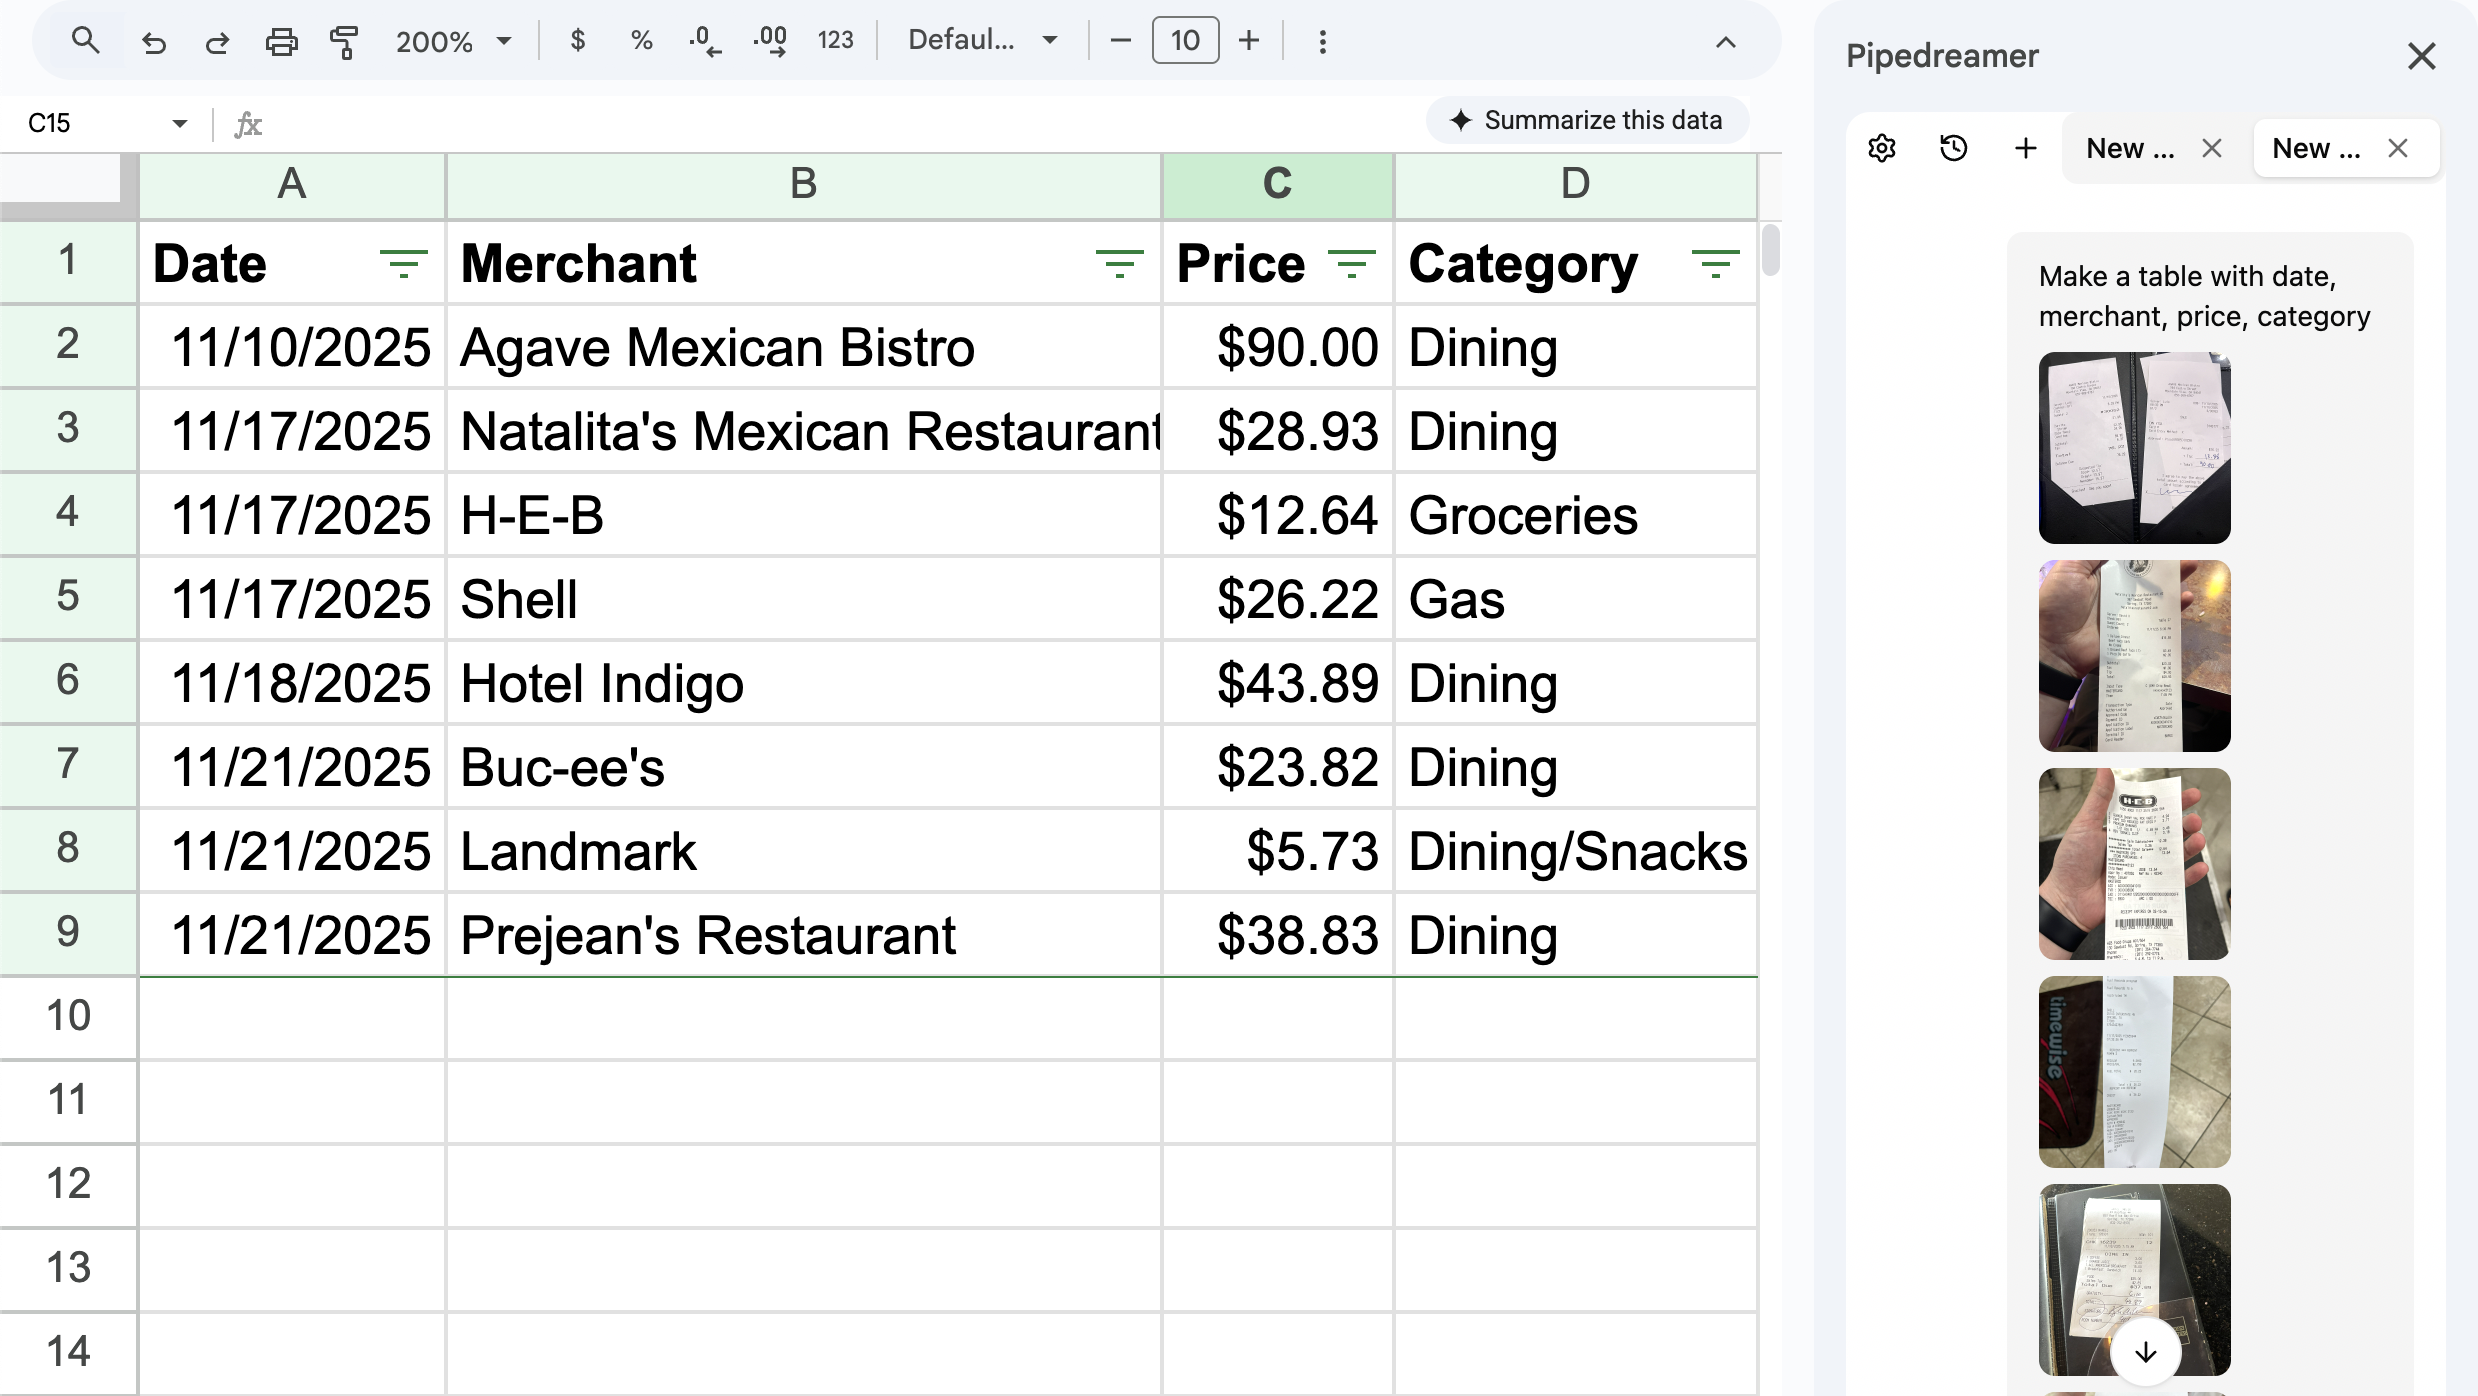This screenshot has width=2478, height=1396.
Task: Open Pipedreamer chat history clock icon
Action: coord(1953,149)
